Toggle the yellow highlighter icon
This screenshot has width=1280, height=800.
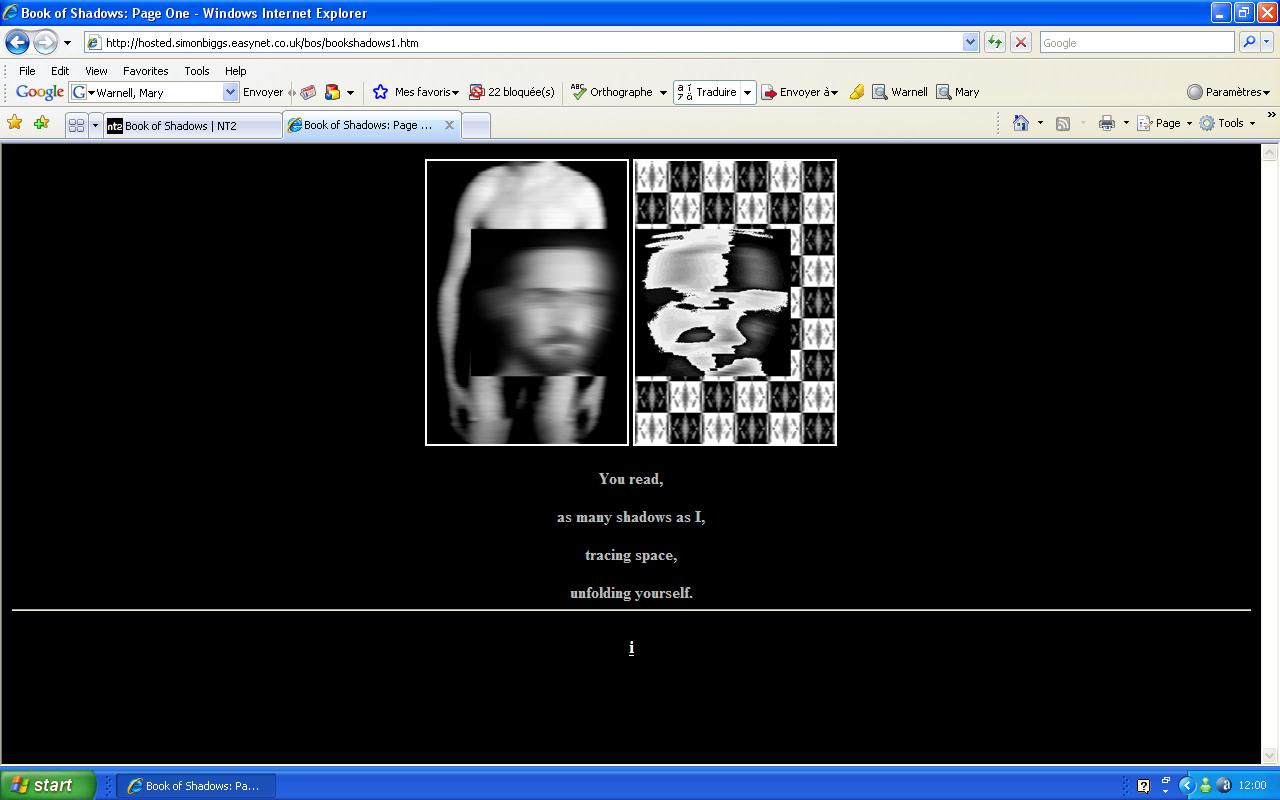[857, 92]
